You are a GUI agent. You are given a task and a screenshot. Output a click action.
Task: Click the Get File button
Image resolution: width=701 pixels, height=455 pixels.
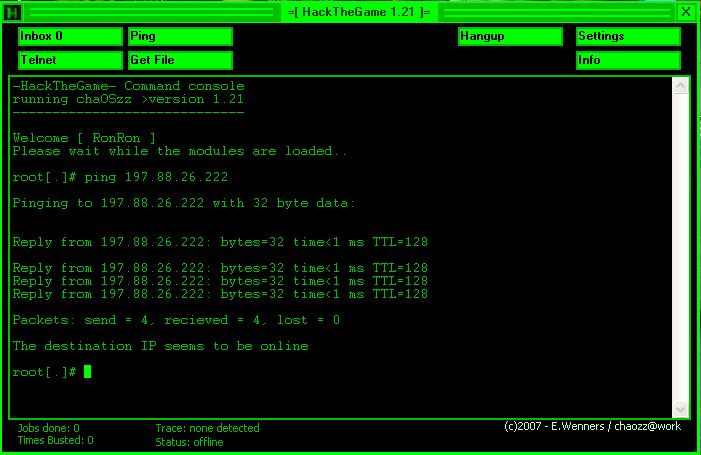(180, 61)
